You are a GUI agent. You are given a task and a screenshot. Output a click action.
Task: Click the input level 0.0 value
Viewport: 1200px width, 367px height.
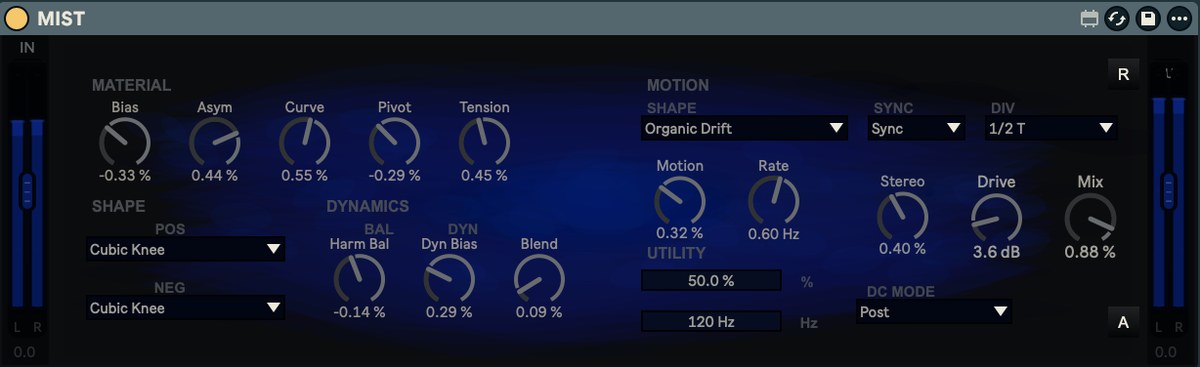(25, 352)
